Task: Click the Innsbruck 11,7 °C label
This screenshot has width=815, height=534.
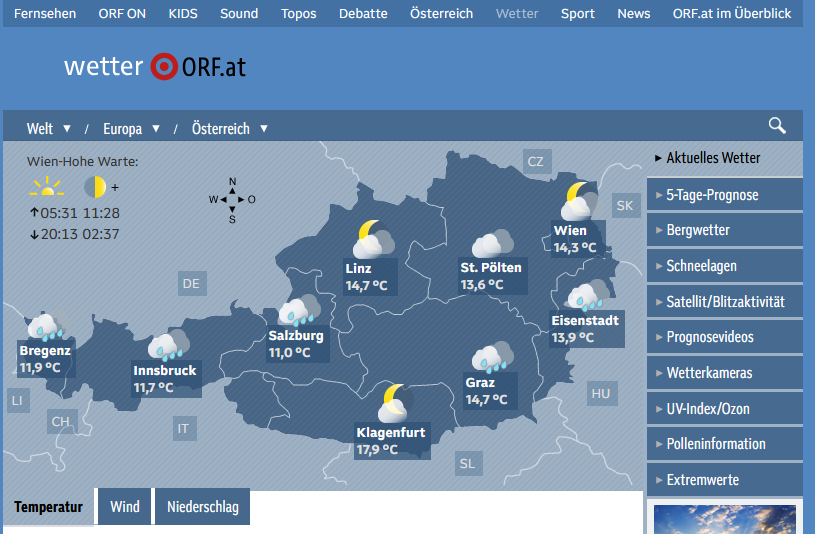Action: (x=165, y=379)
